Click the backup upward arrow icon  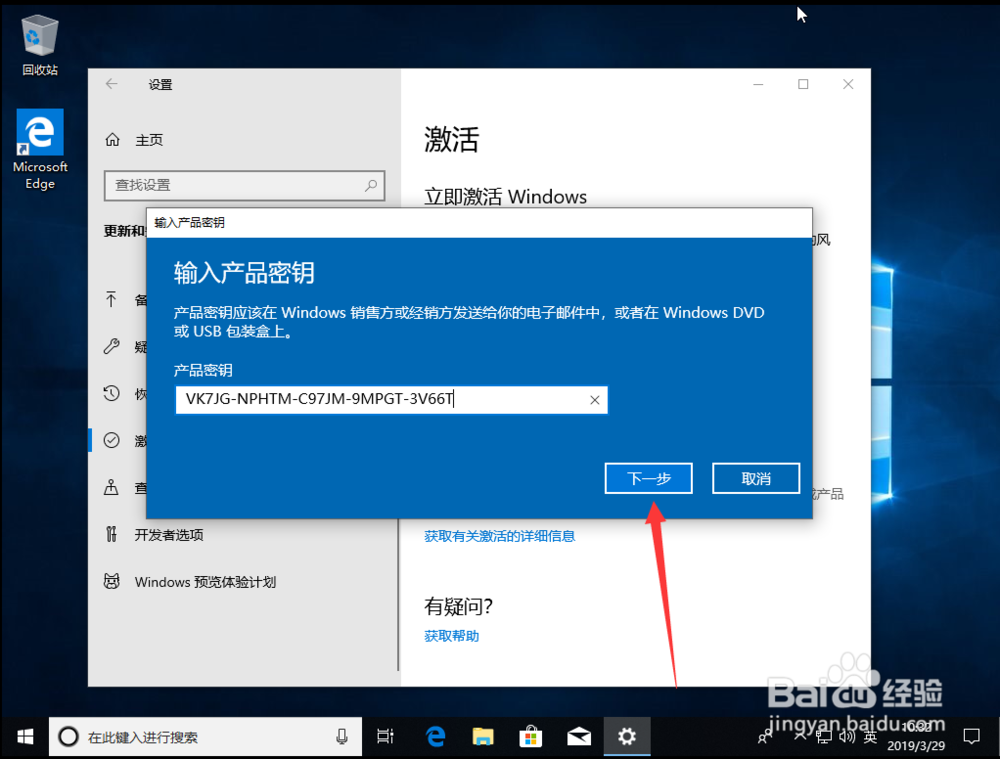point(112,299)
